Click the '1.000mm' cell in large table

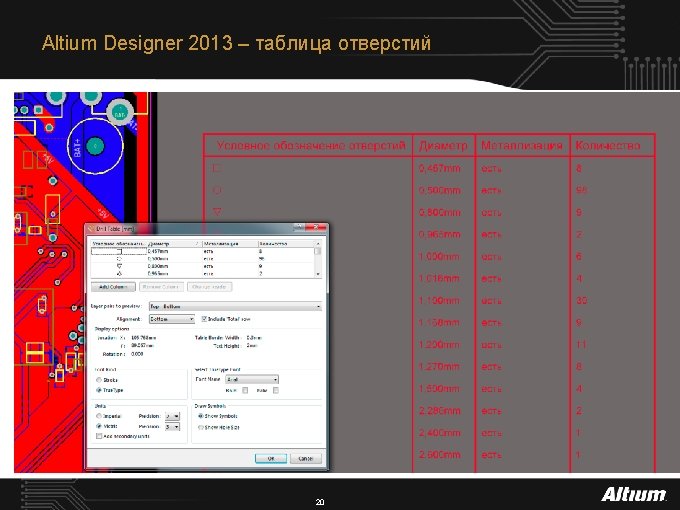pyautogui.click(x=439, y=256)
